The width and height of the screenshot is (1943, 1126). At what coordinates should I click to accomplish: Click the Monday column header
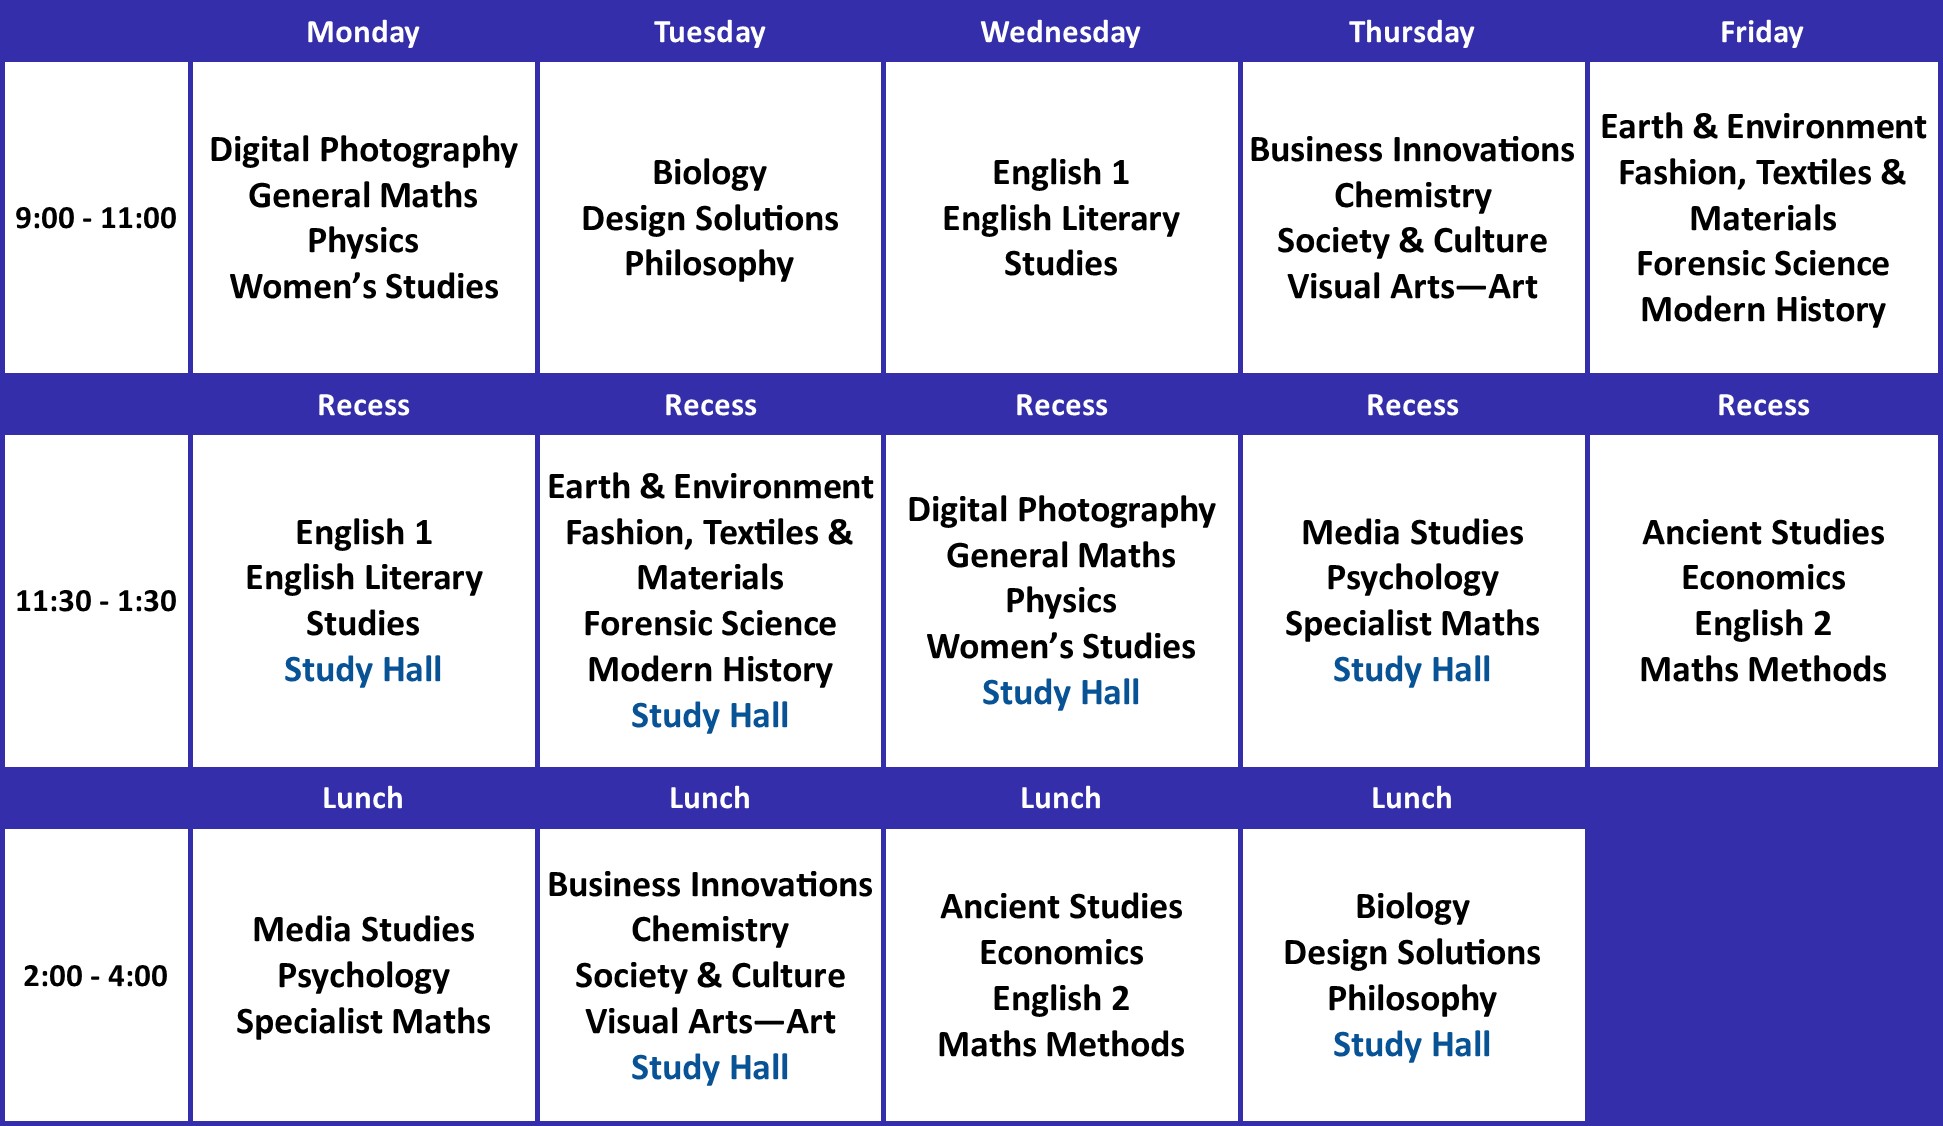point(362,32)
